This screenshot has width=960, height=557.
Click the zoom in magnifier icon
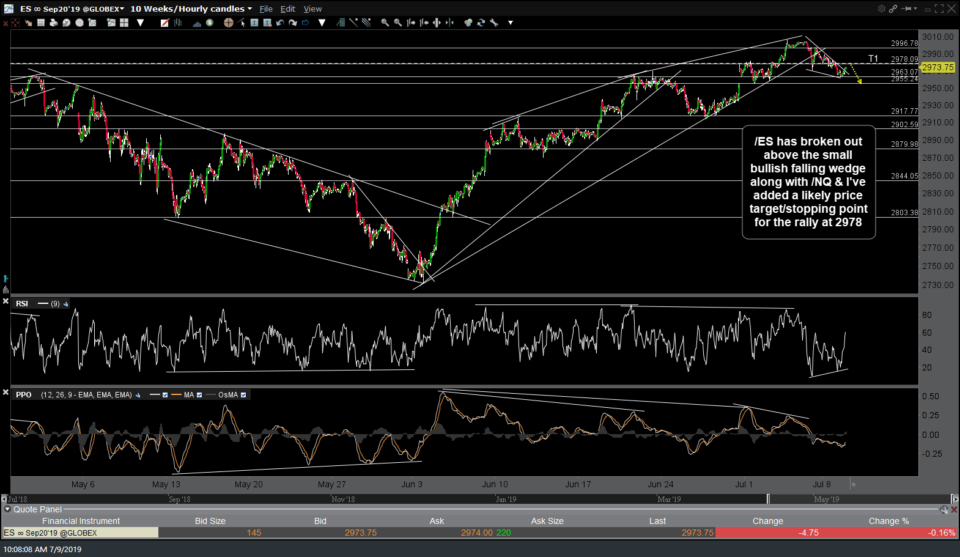point(384,23)
